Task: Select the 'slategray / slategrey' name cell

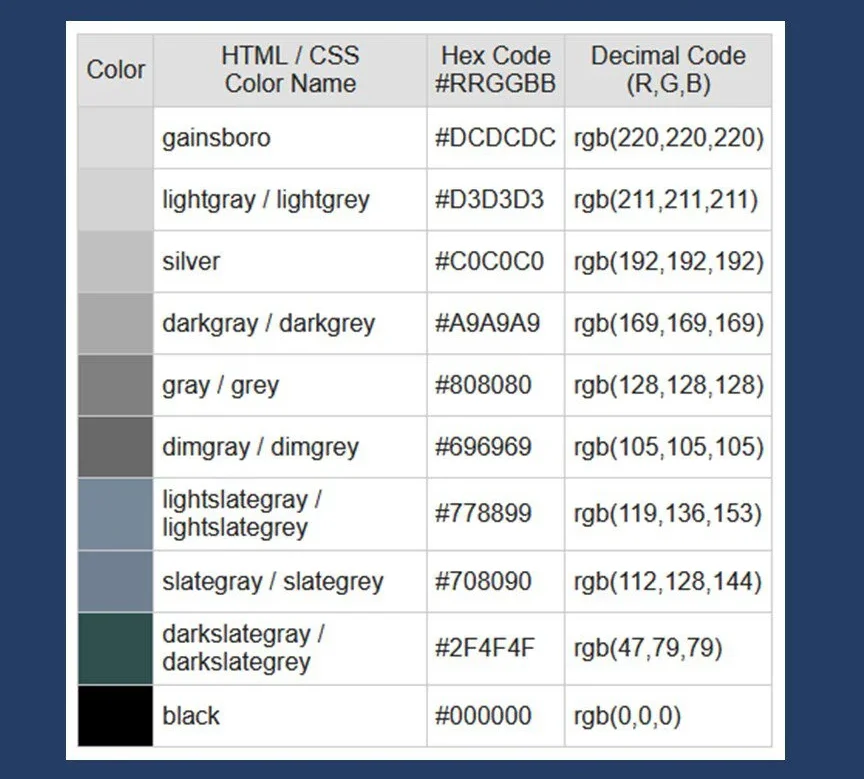Action: click(x=290, y=582)
